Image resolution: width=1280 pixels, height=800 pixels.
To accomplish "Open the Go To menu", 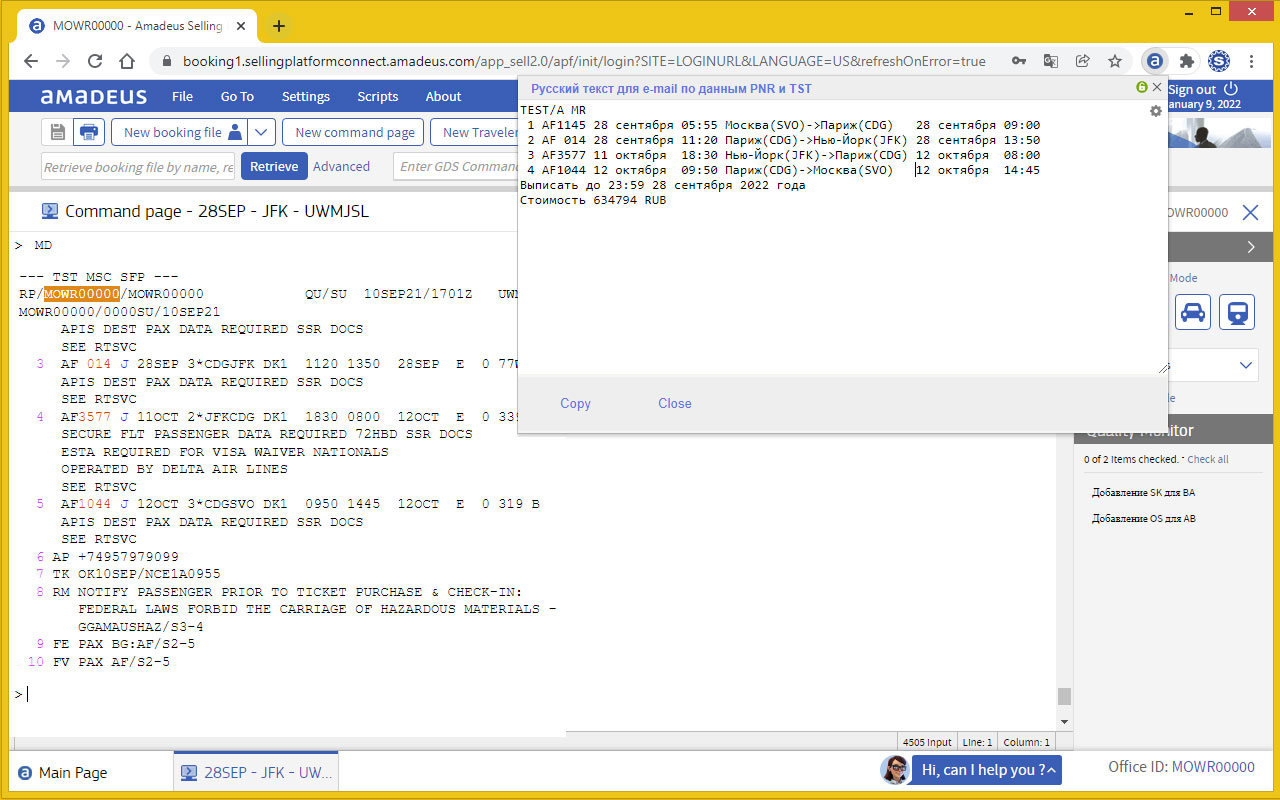I will [x=237, y=97].
